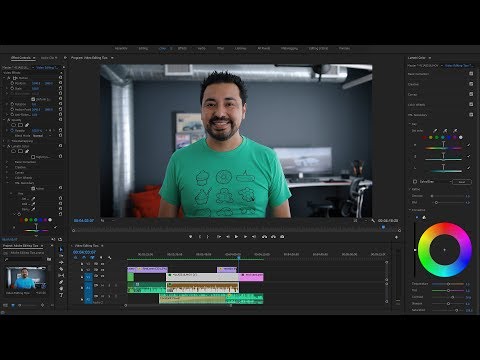Select the Razor tool
Image resolution: width=480 pixels, height=360 pixels.
point(61,269)
